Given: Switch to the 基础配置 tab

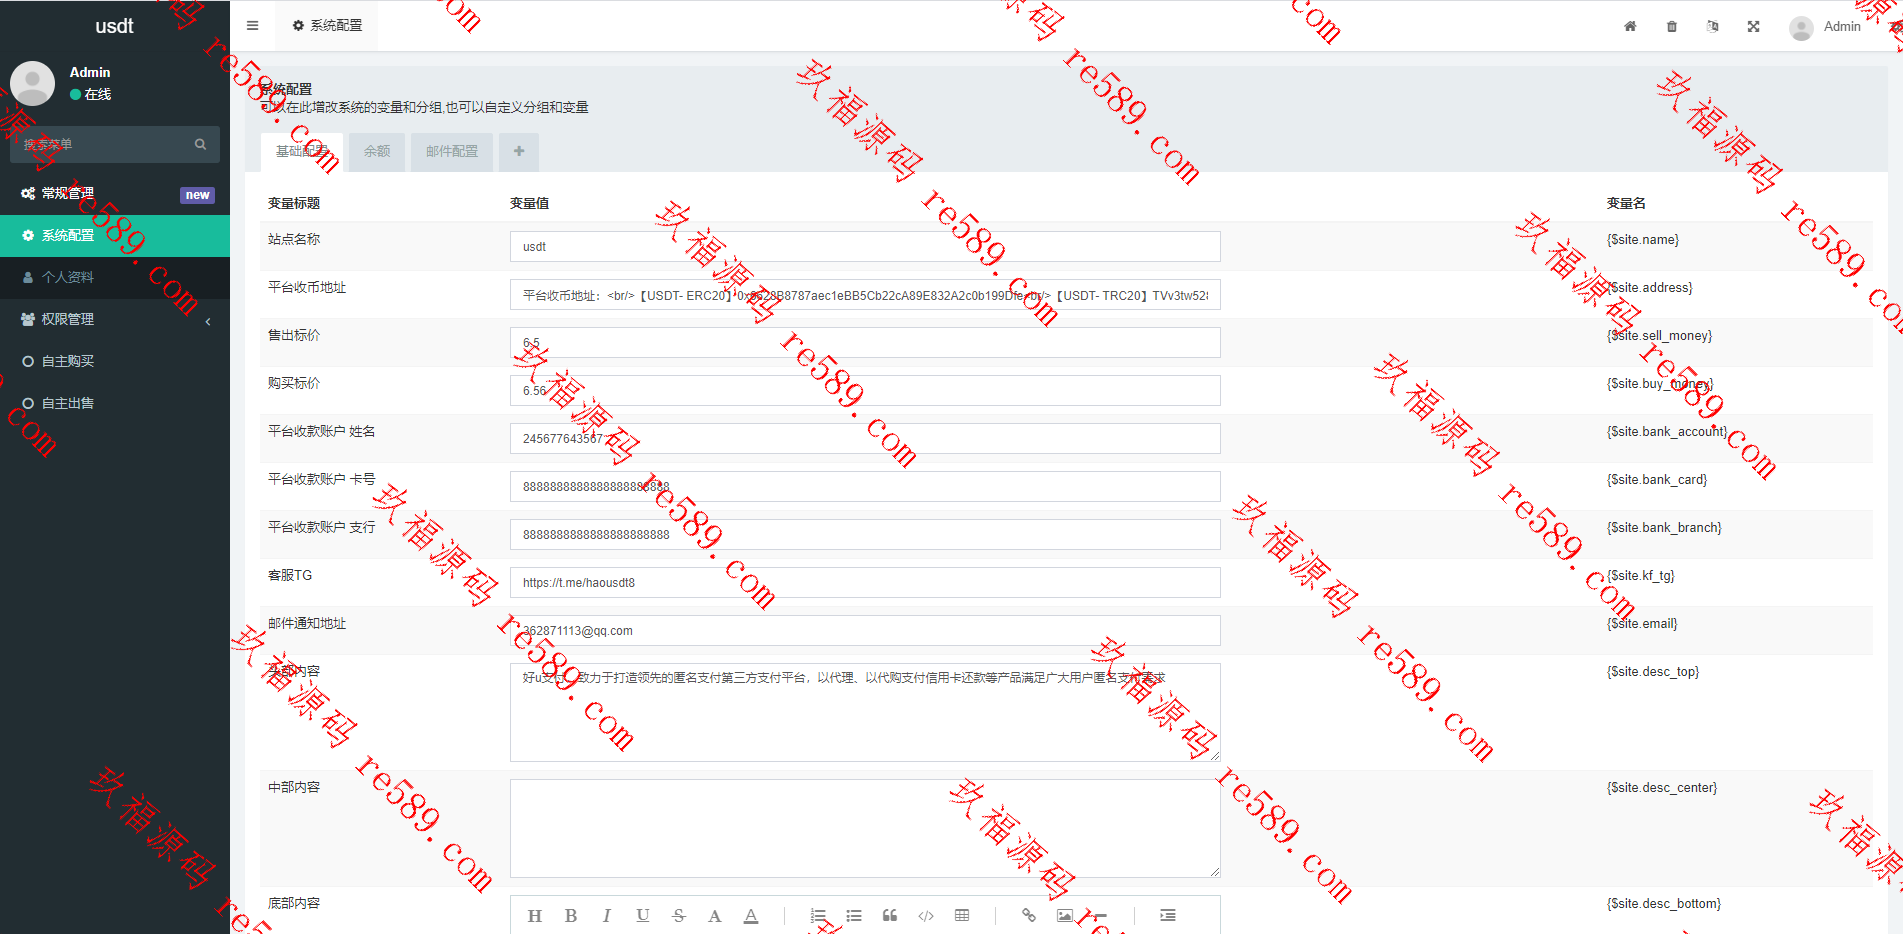Looking at the screenshot, I should pos(302,151).
